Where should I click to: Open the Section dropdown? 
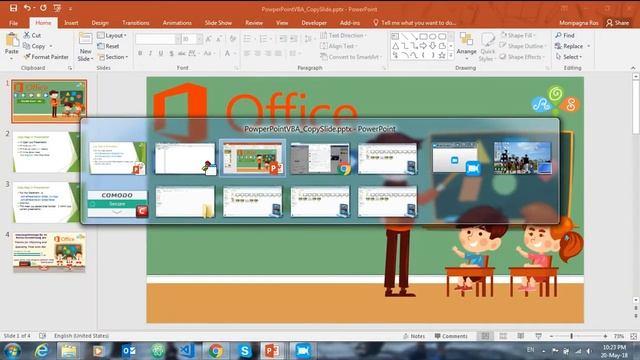pyautogui.click(x=113, y=57)
